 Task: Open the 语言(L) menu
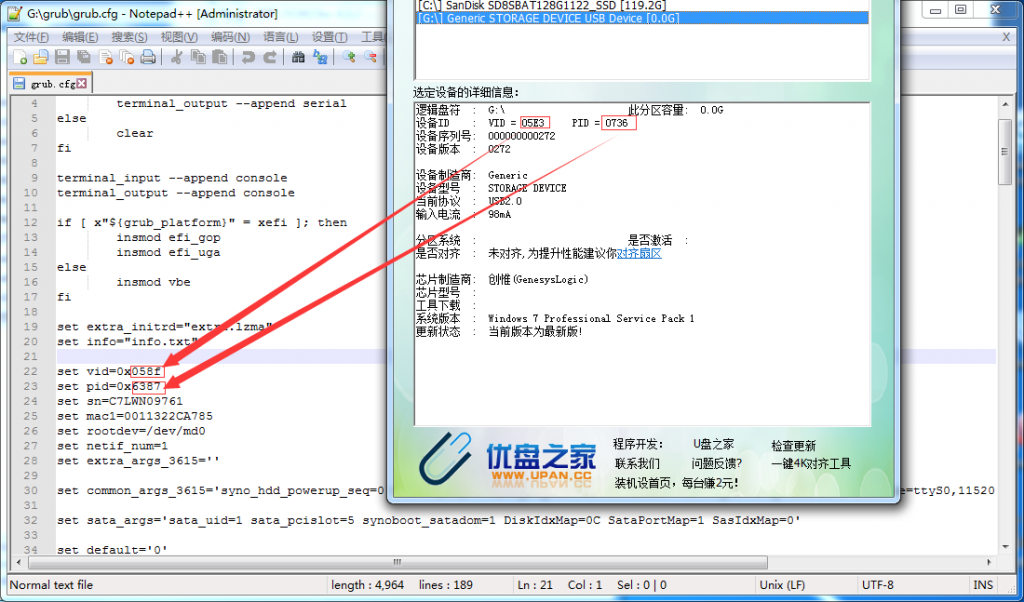[x=281, y=37]
